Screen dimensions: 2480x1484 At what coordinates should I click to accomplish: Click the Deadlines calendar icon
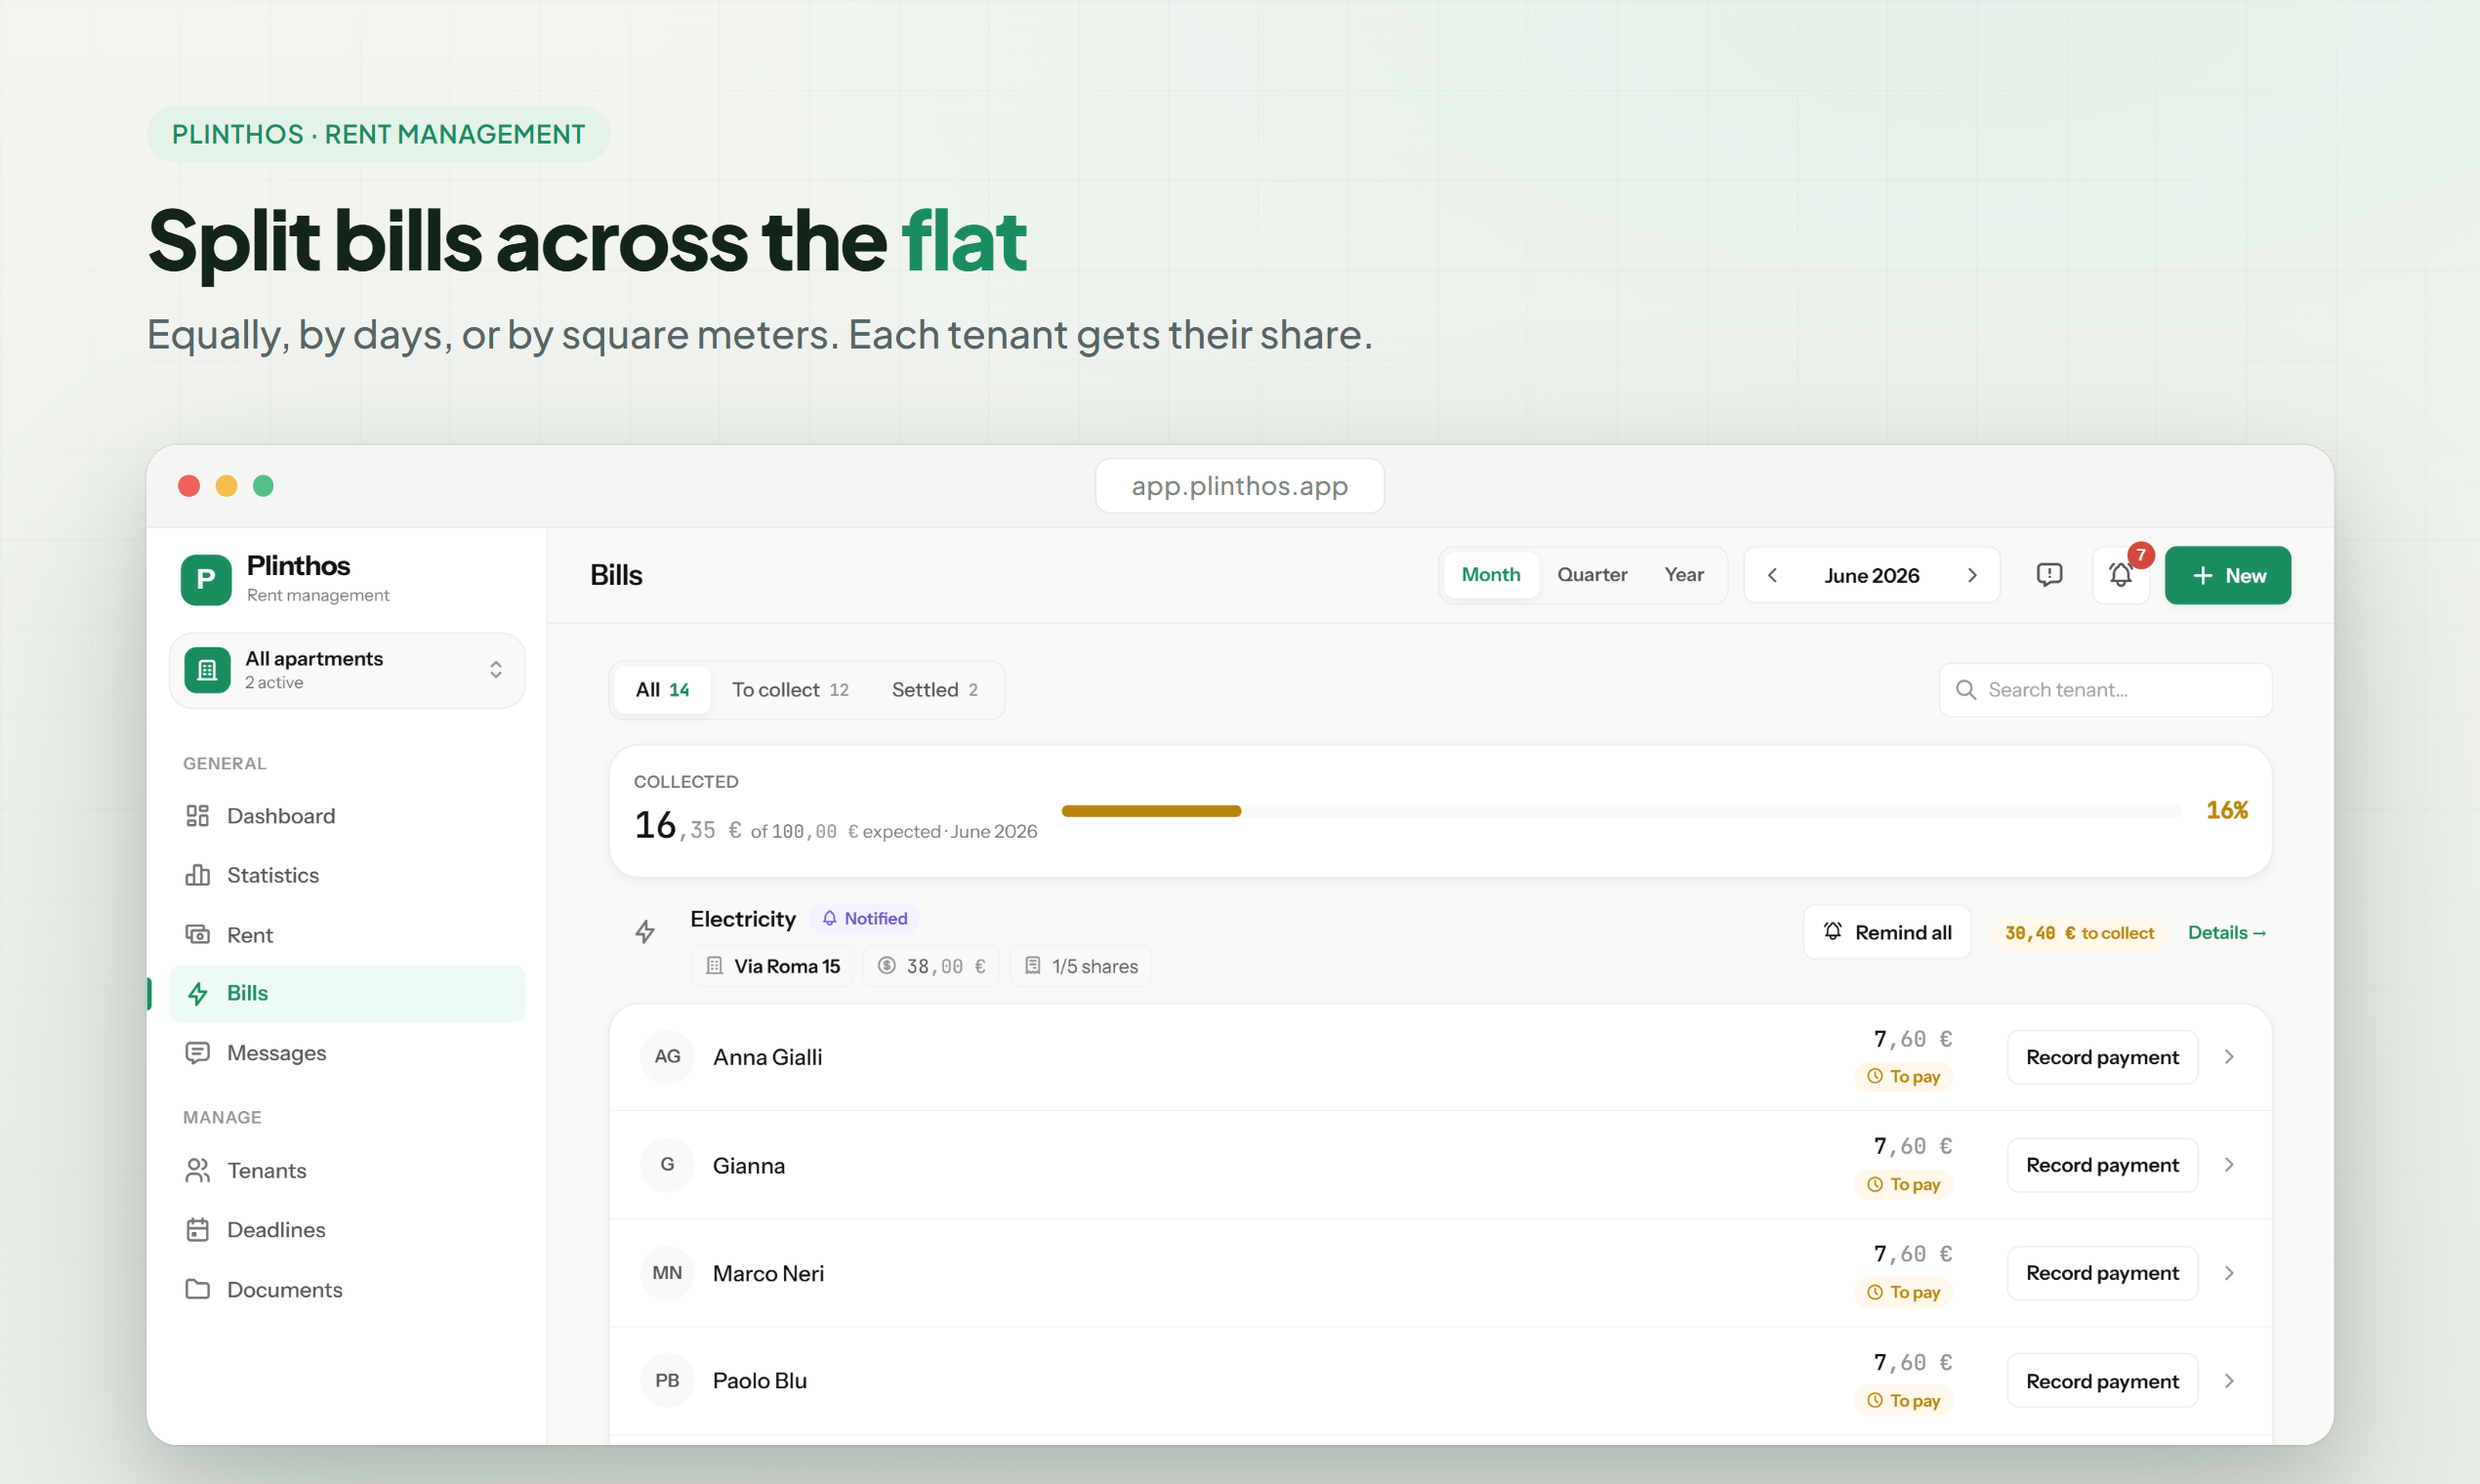(198, 1229)
